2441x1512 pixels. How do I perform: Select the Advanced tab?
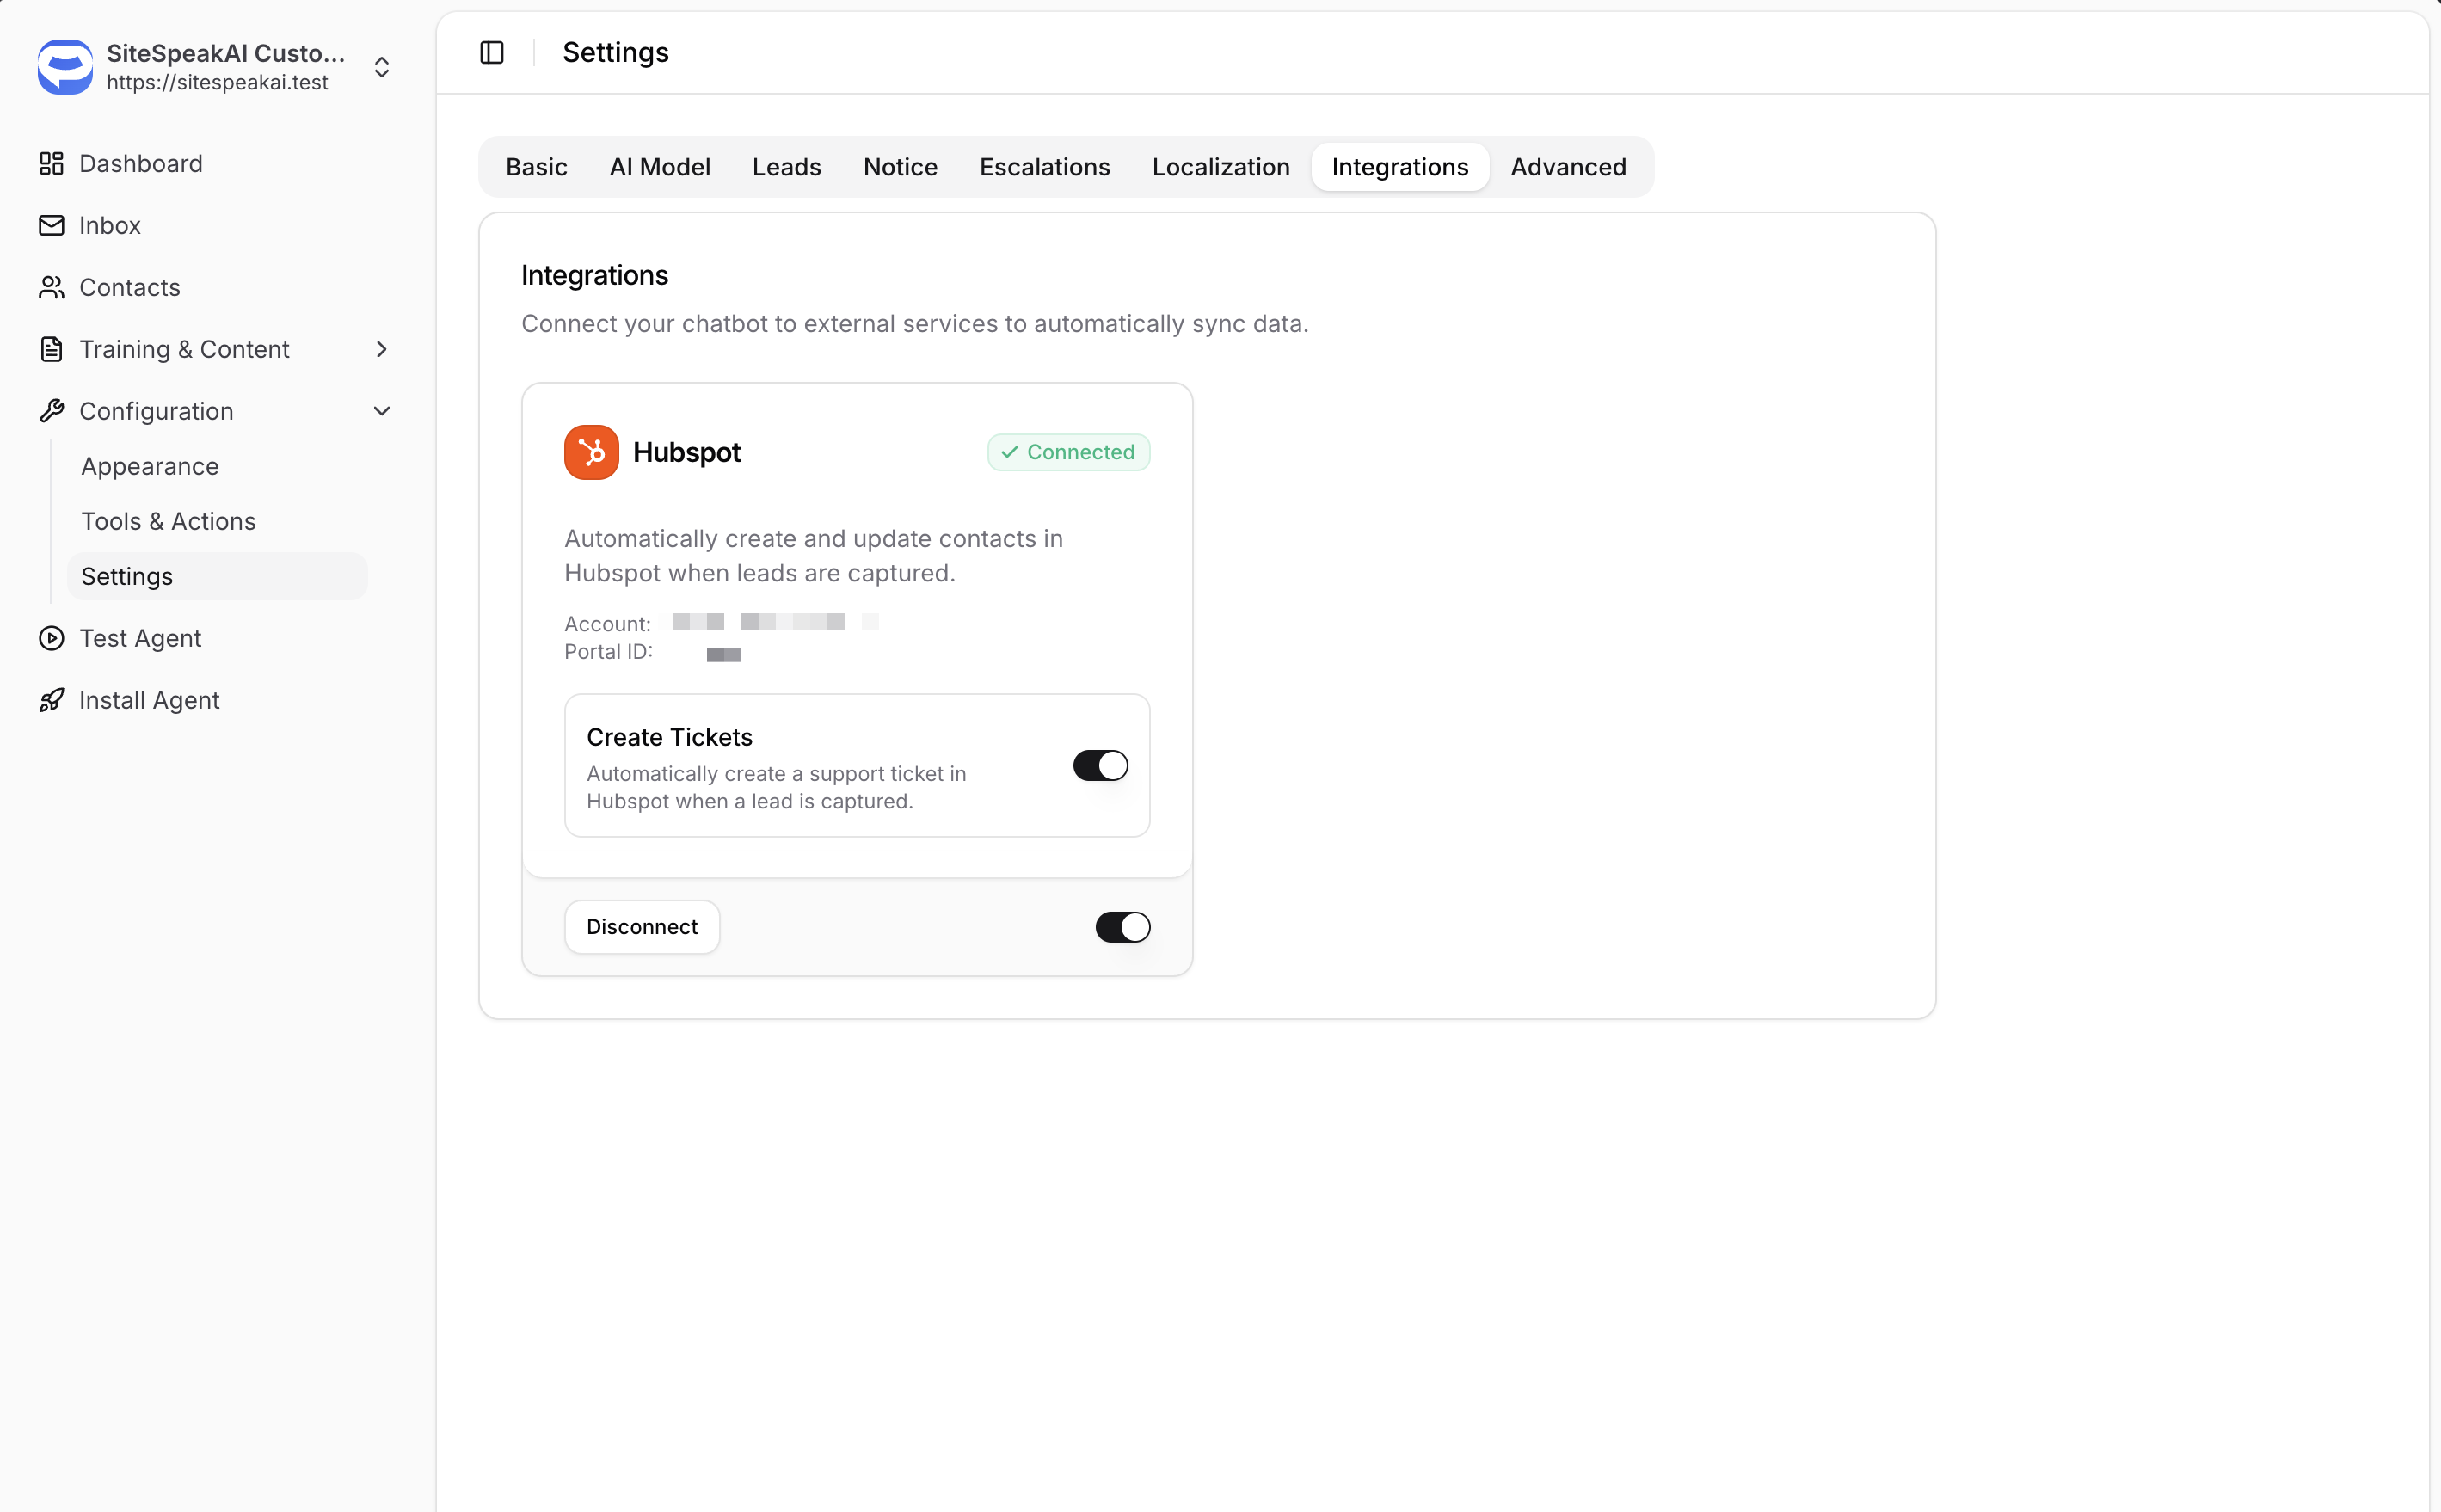pos(1567,167)
